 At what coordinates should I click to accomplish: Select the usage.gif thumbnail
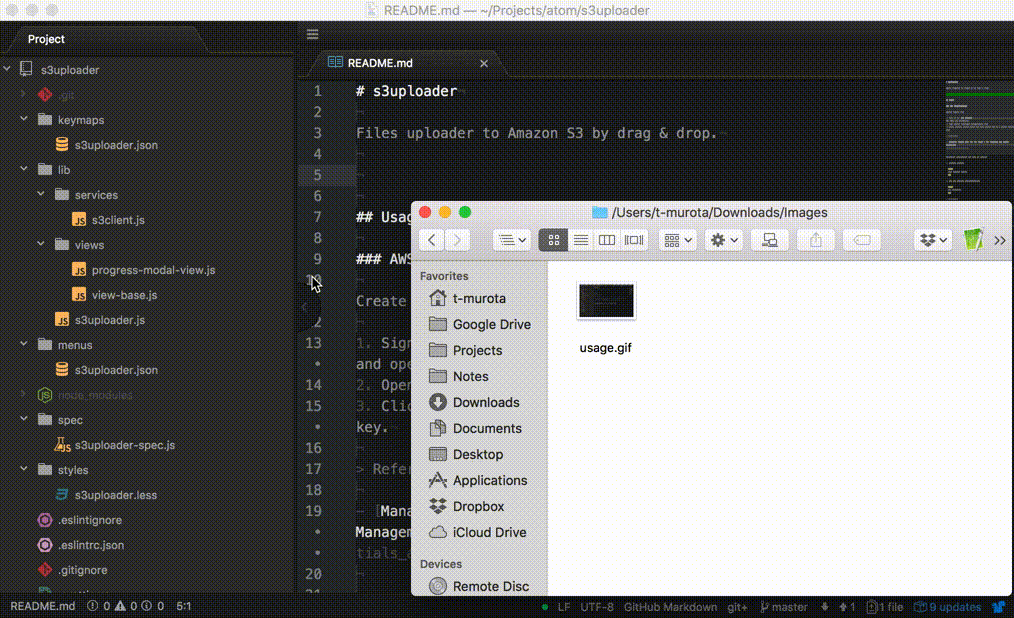(x=606, y=301)
